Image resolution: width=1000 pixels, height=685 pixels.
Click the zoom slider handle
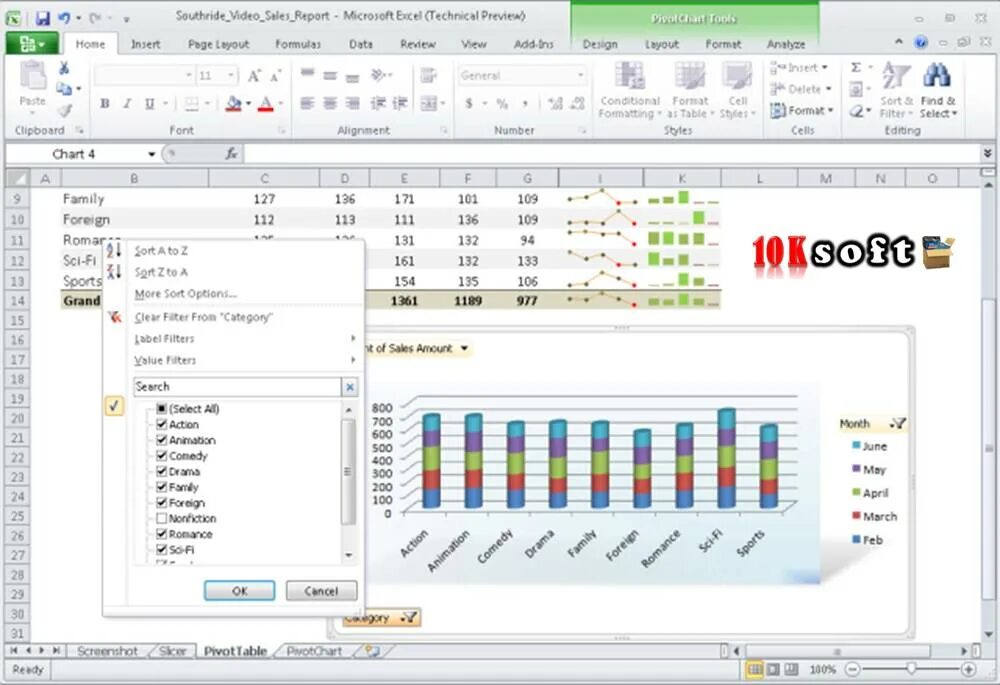pos(911,668)
